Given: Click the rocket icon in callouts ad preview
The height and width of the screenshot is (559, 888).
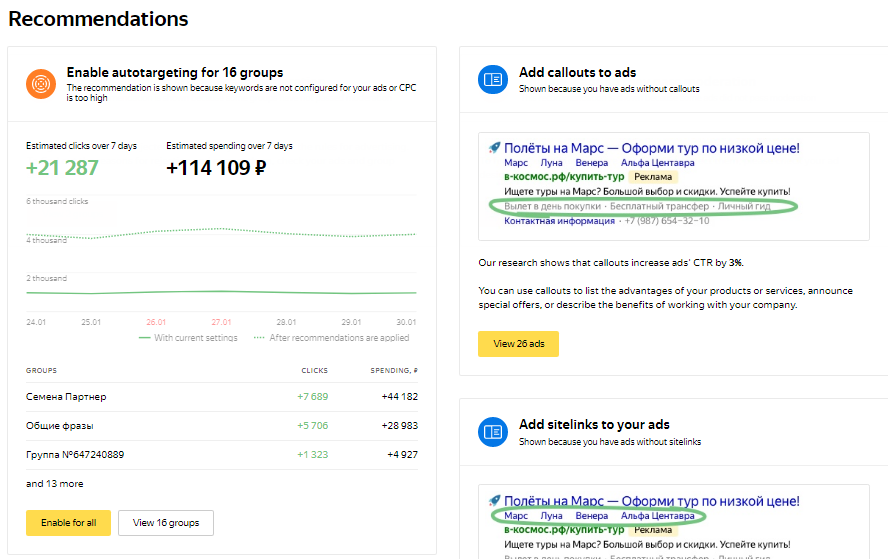Looking at the screenshot, I should 494,148.
